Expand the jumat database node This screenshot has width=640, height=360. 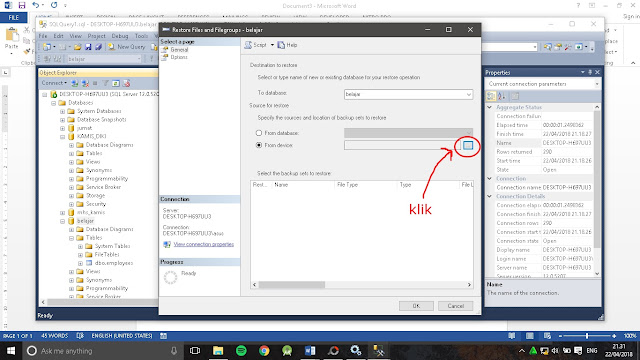click(62, 128)
